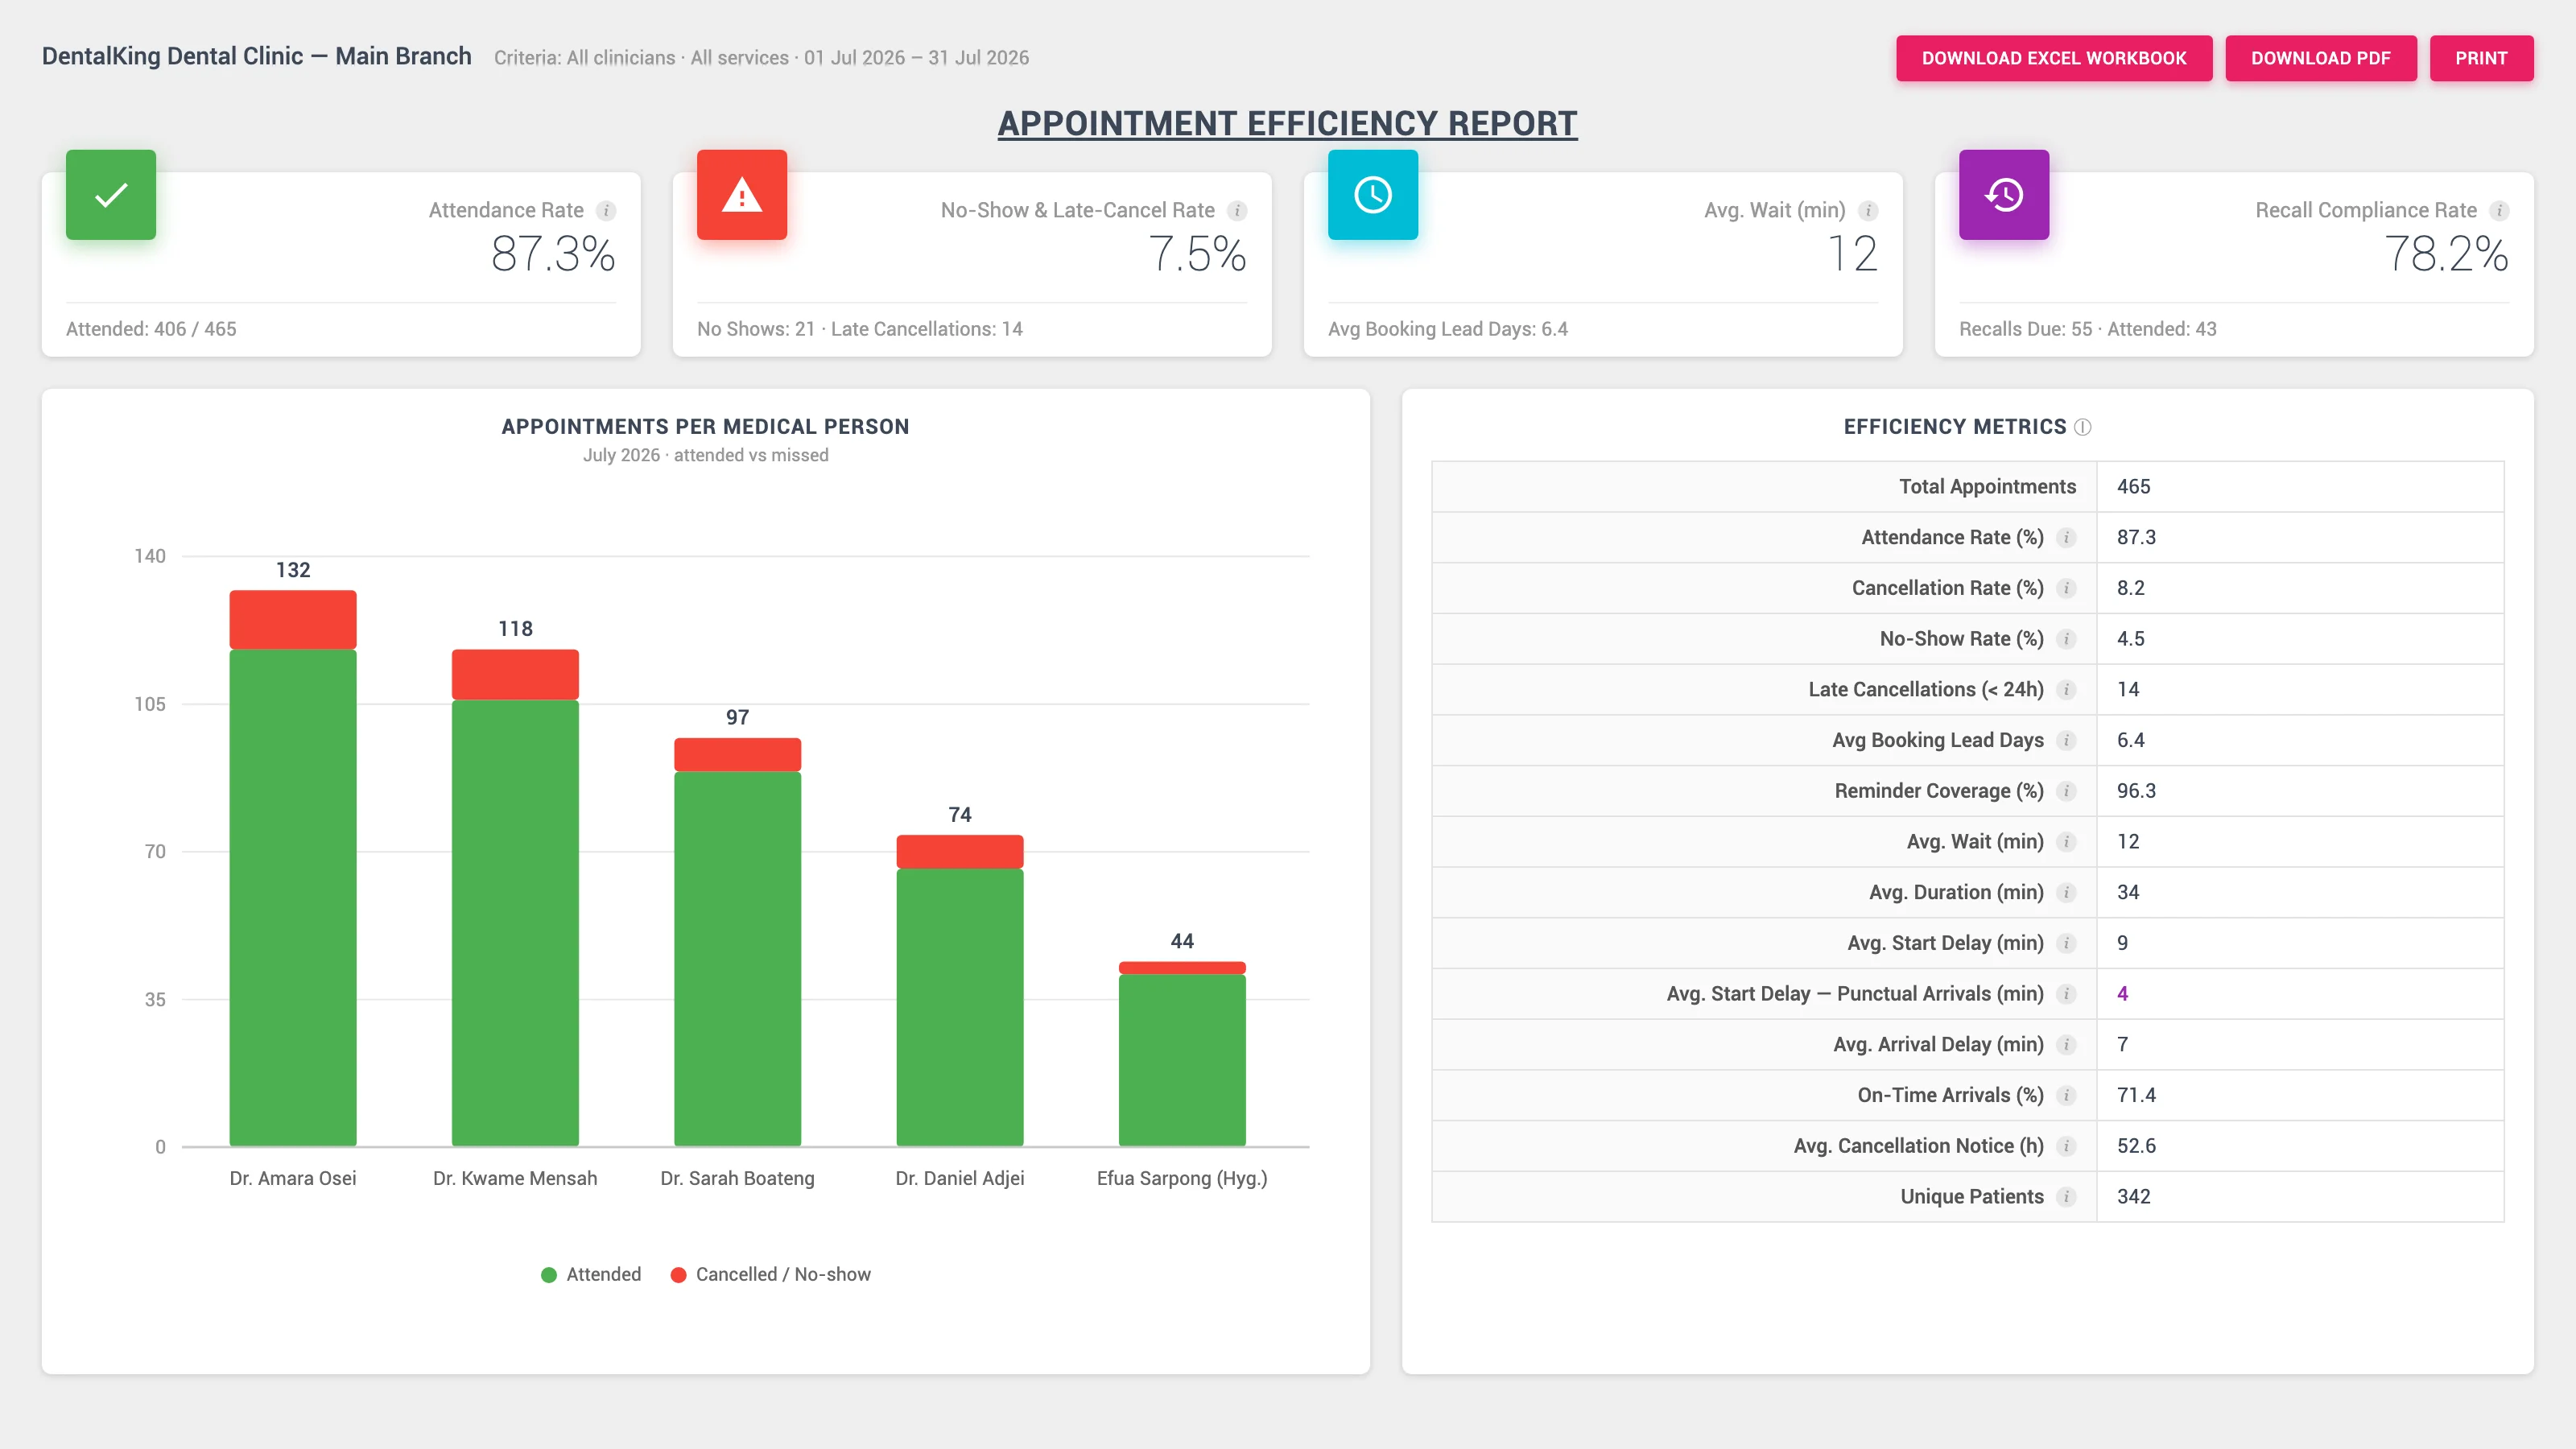This screenshot has height=1449, width=2576.
Task: Click the blue clock Avg. Wait icon
Action: click(1373, 195)
